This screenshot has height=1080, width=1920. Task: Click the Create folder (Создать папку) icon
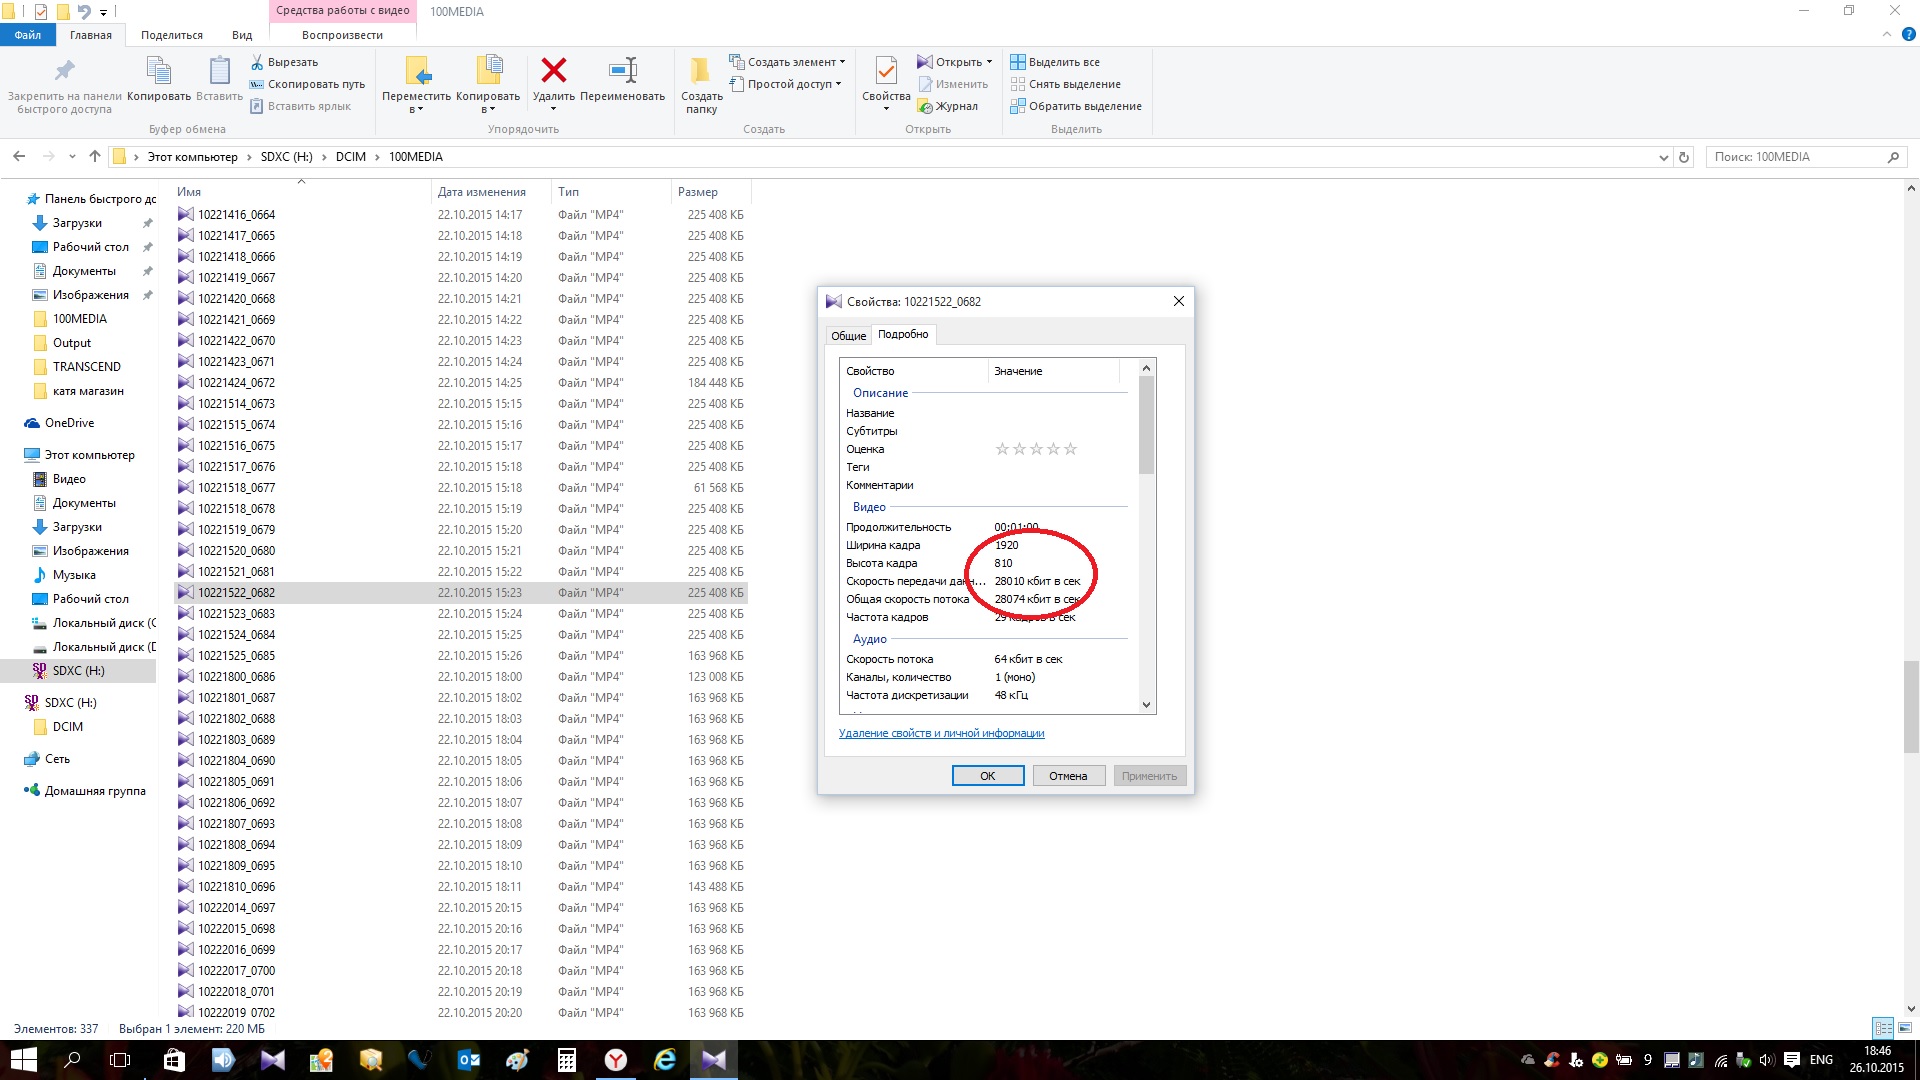click(x=701, y=71)
